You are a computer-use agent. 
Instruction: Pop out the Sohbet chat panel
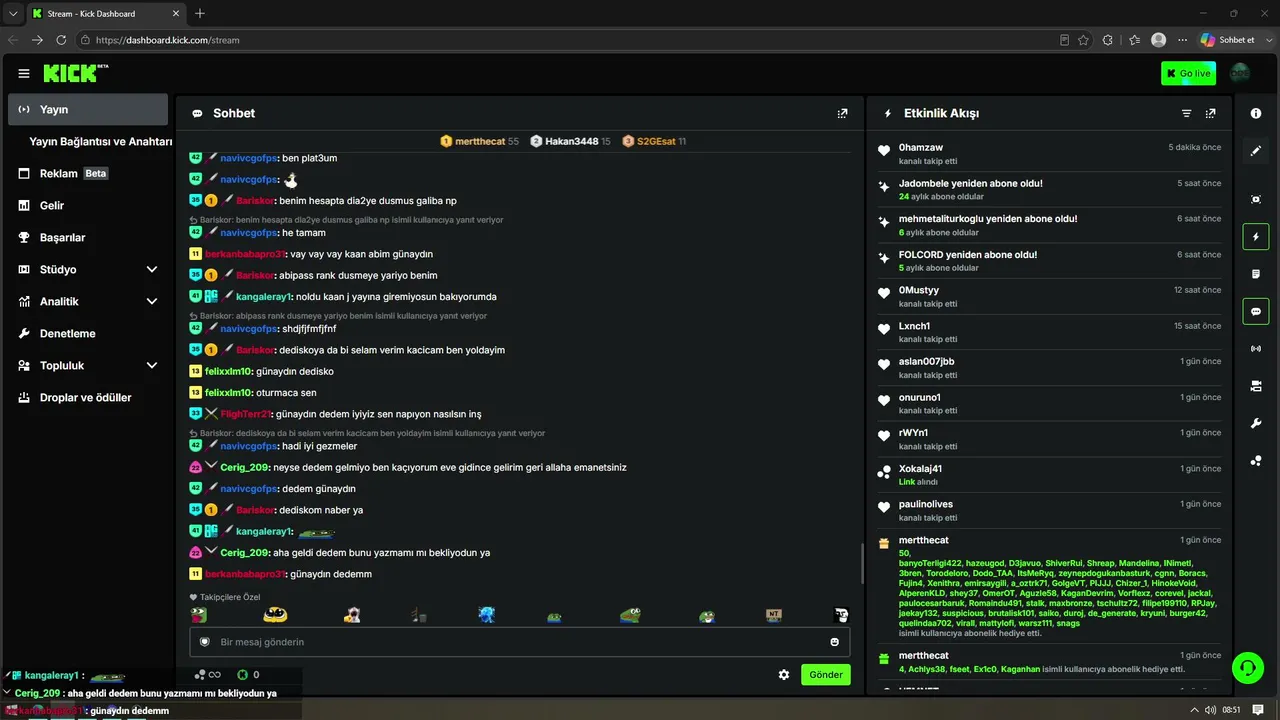coord(842,114)
